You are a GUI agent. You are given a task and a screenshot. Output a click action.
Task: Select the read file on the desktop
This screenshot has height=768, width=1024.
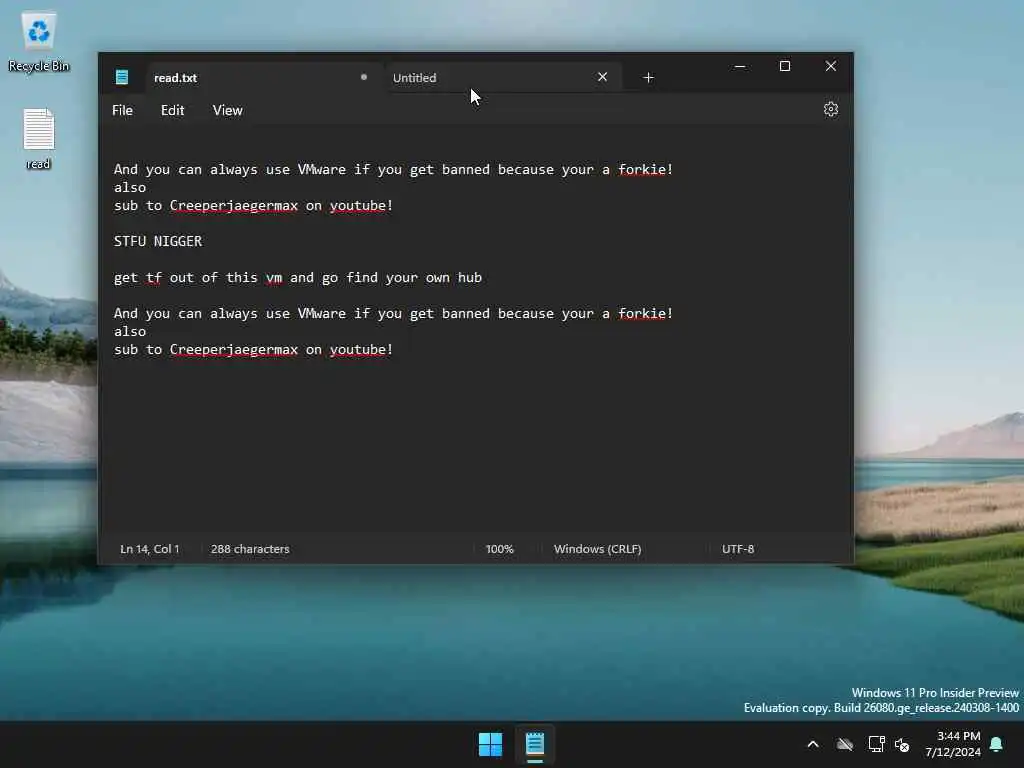click(39, 138)
